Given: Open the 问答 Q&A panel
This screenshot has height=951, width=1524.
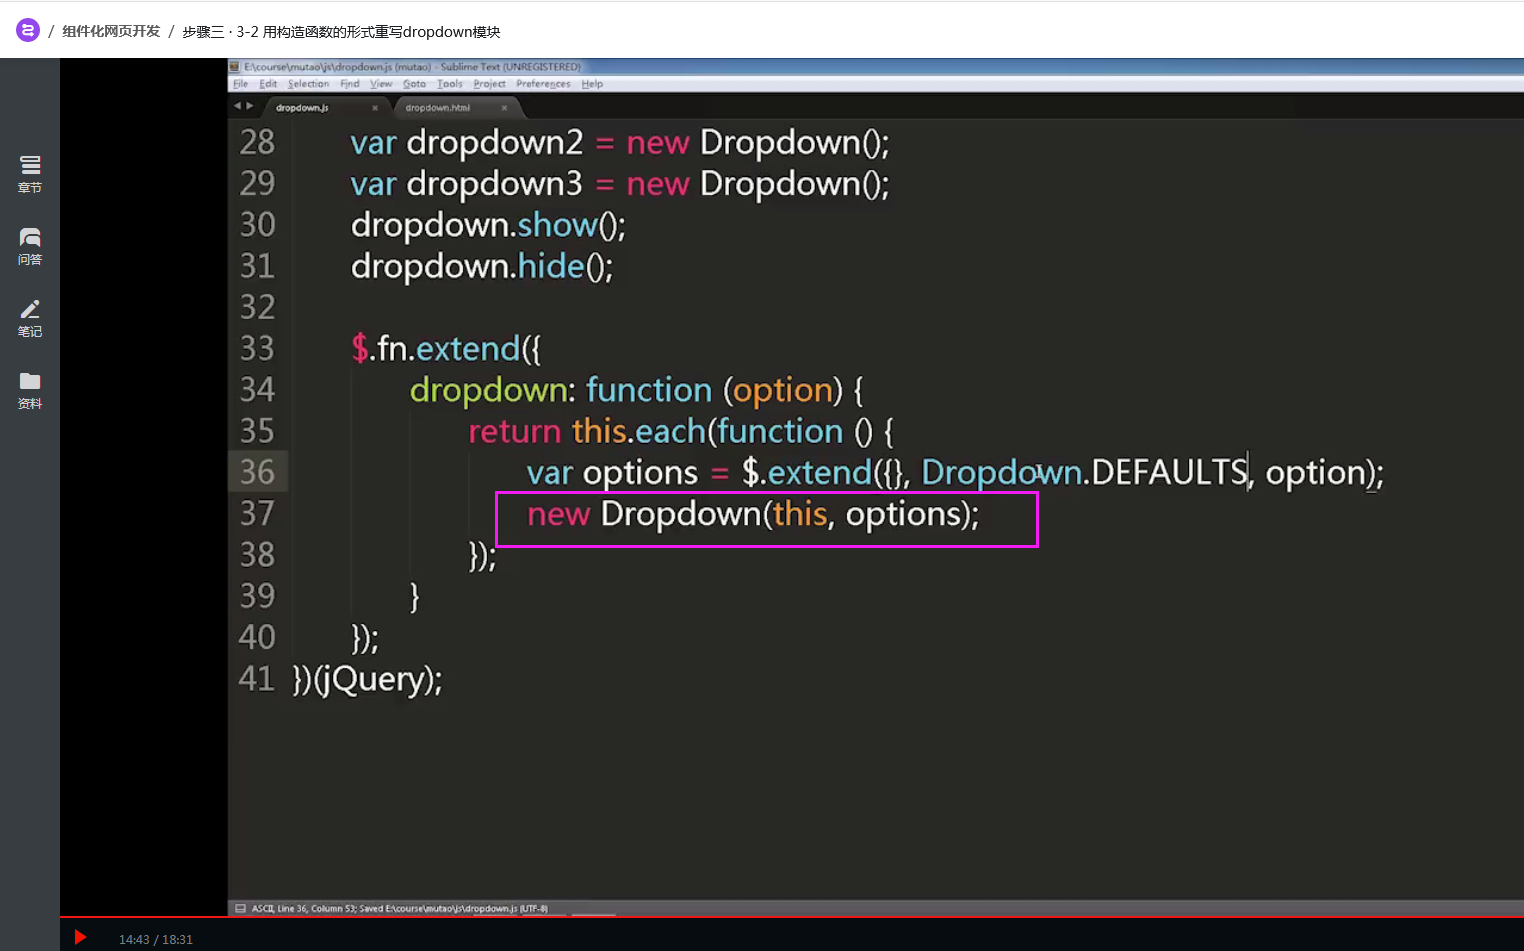Looking at the screenshot, I should [30, 246].
